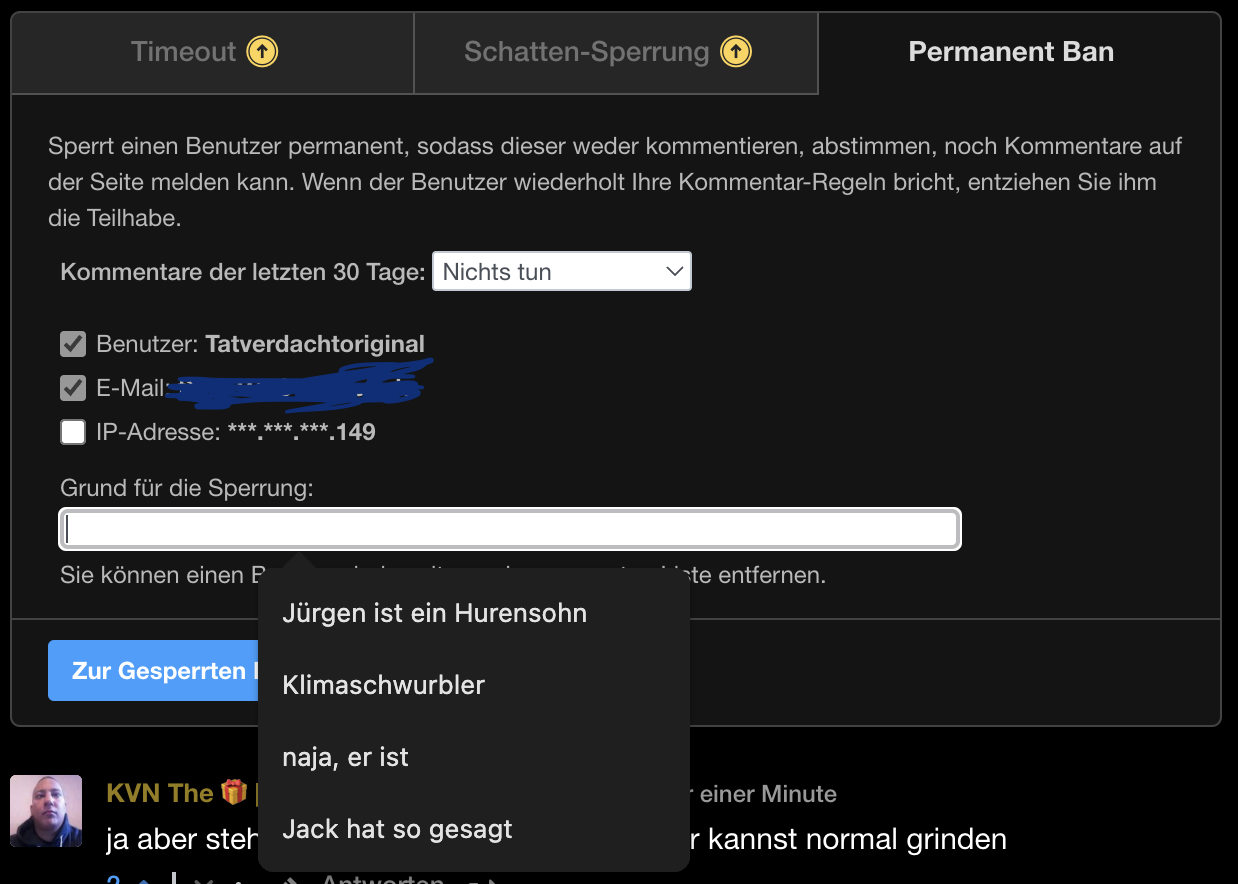This screenshot has width=1238, height=884.
Task: Click the premium arrow icon beside Timeout
Action: tap(262, 51)
